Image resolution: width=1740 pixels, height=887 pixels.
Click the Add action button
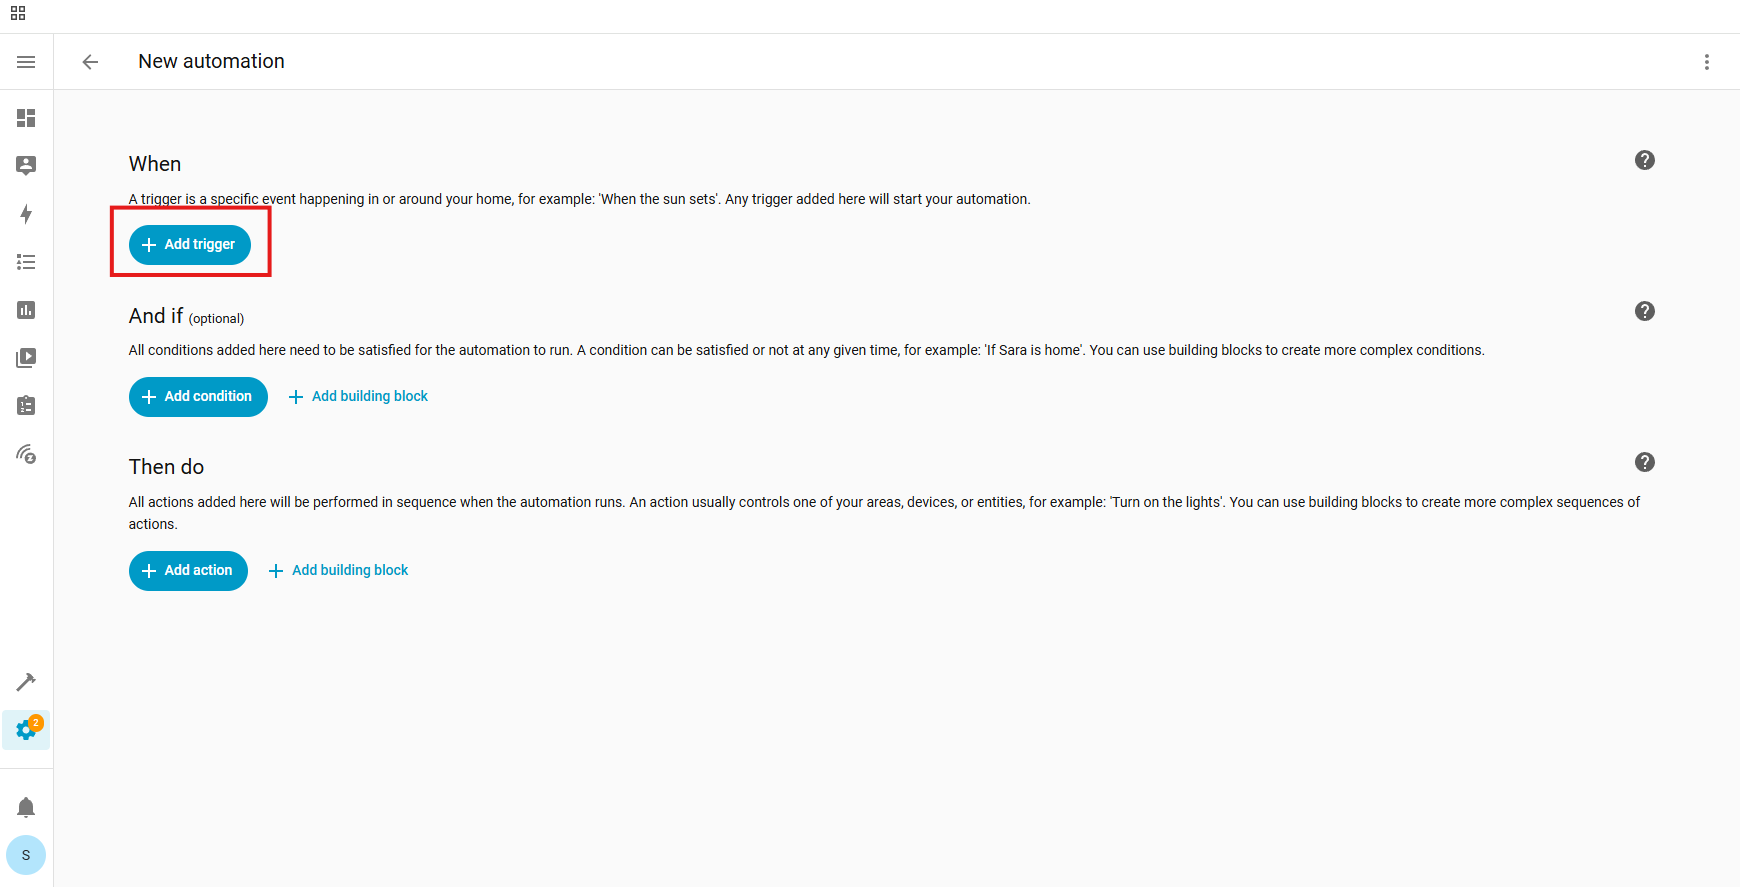point(188,571)
